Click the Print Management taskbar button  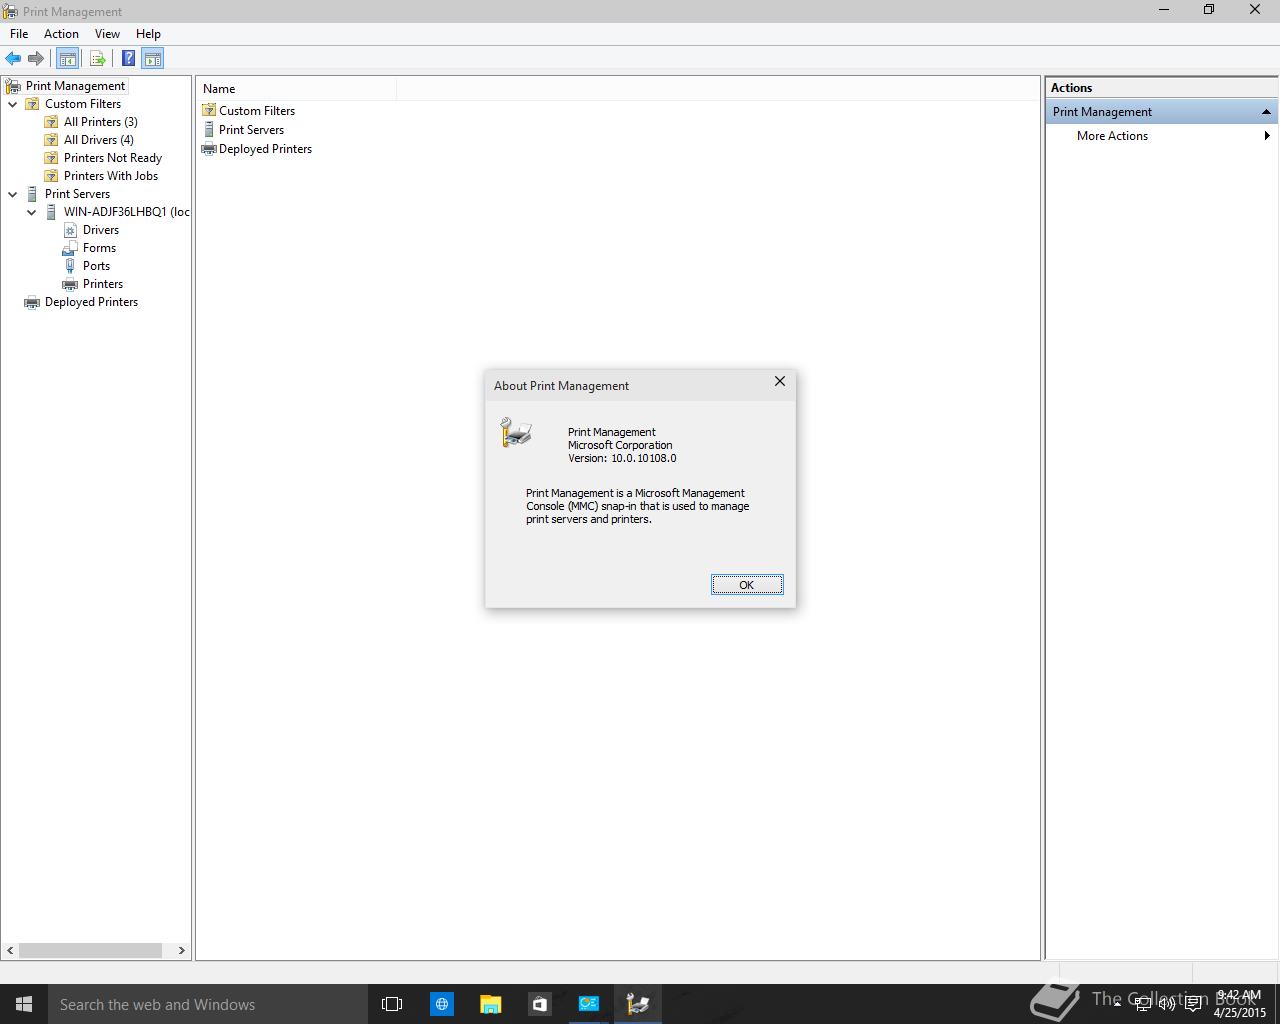637,1004
